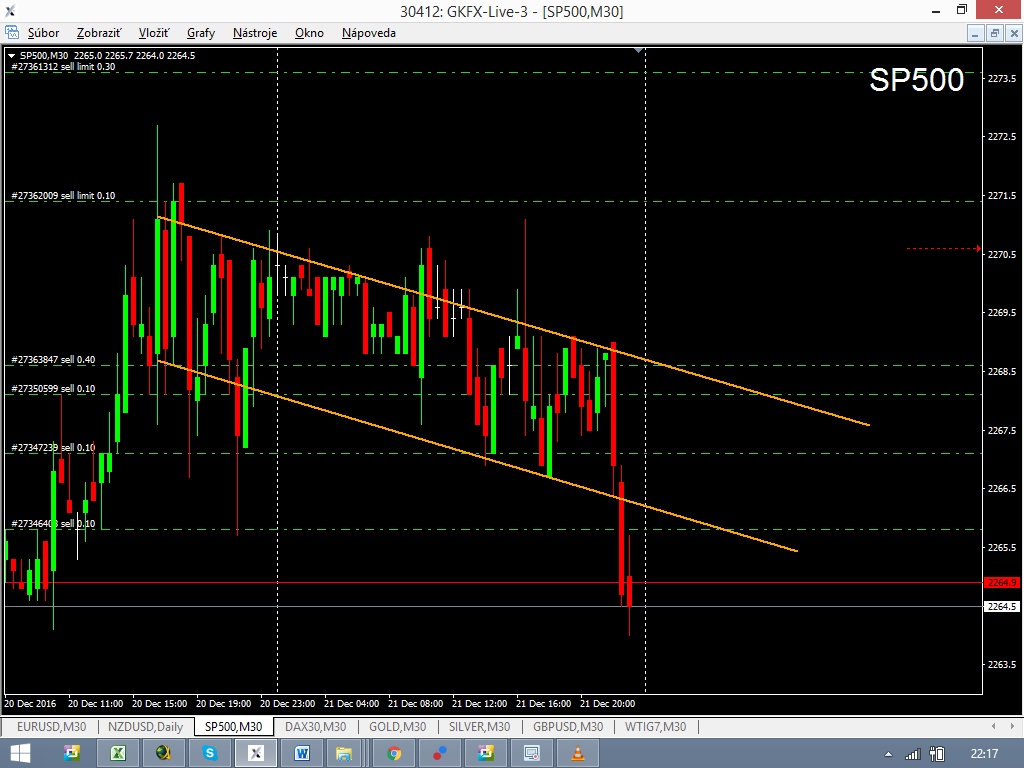
Task: Open Excel from the taskbar
Action: pos(118,754)
